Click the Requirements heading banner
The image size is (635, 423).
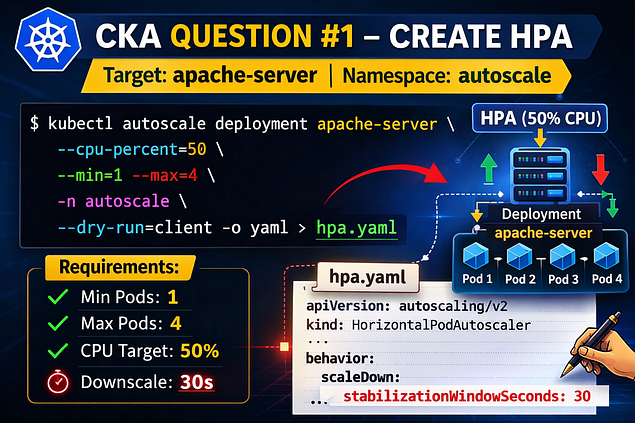click(119, 267)
